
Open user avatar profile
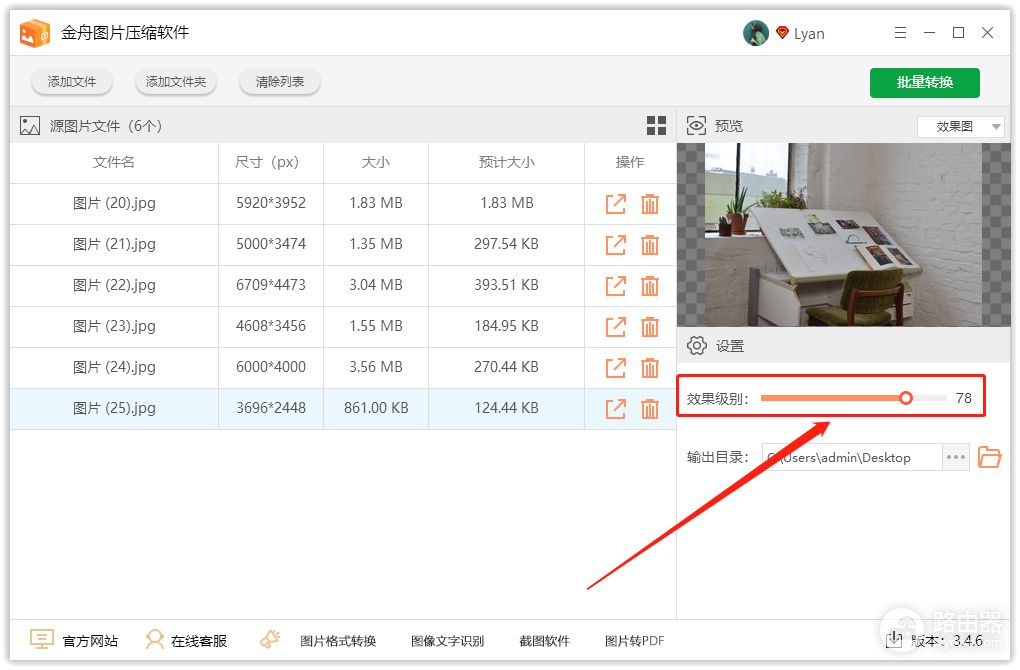click(x=755, y=33)
